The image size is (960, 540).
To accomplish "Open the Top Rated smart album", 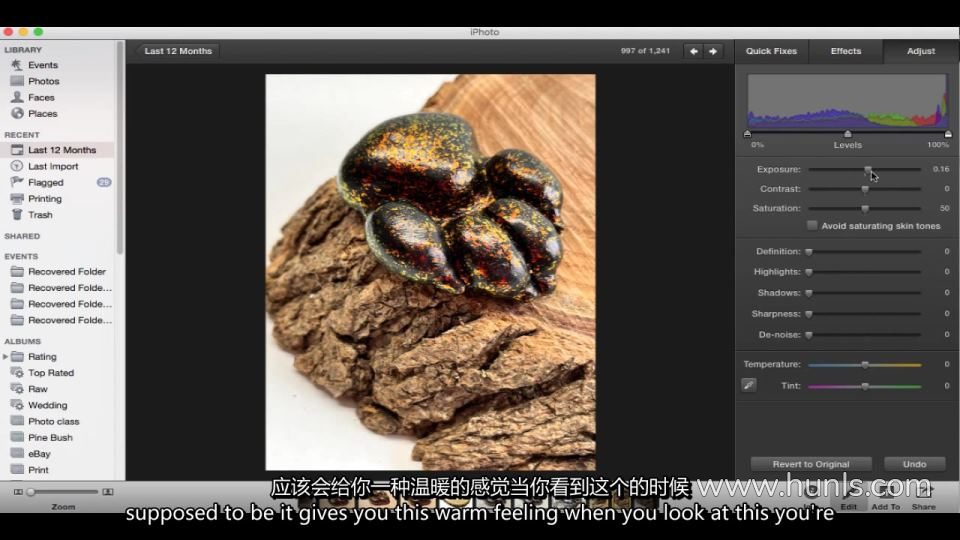I will tap(51, 373).
